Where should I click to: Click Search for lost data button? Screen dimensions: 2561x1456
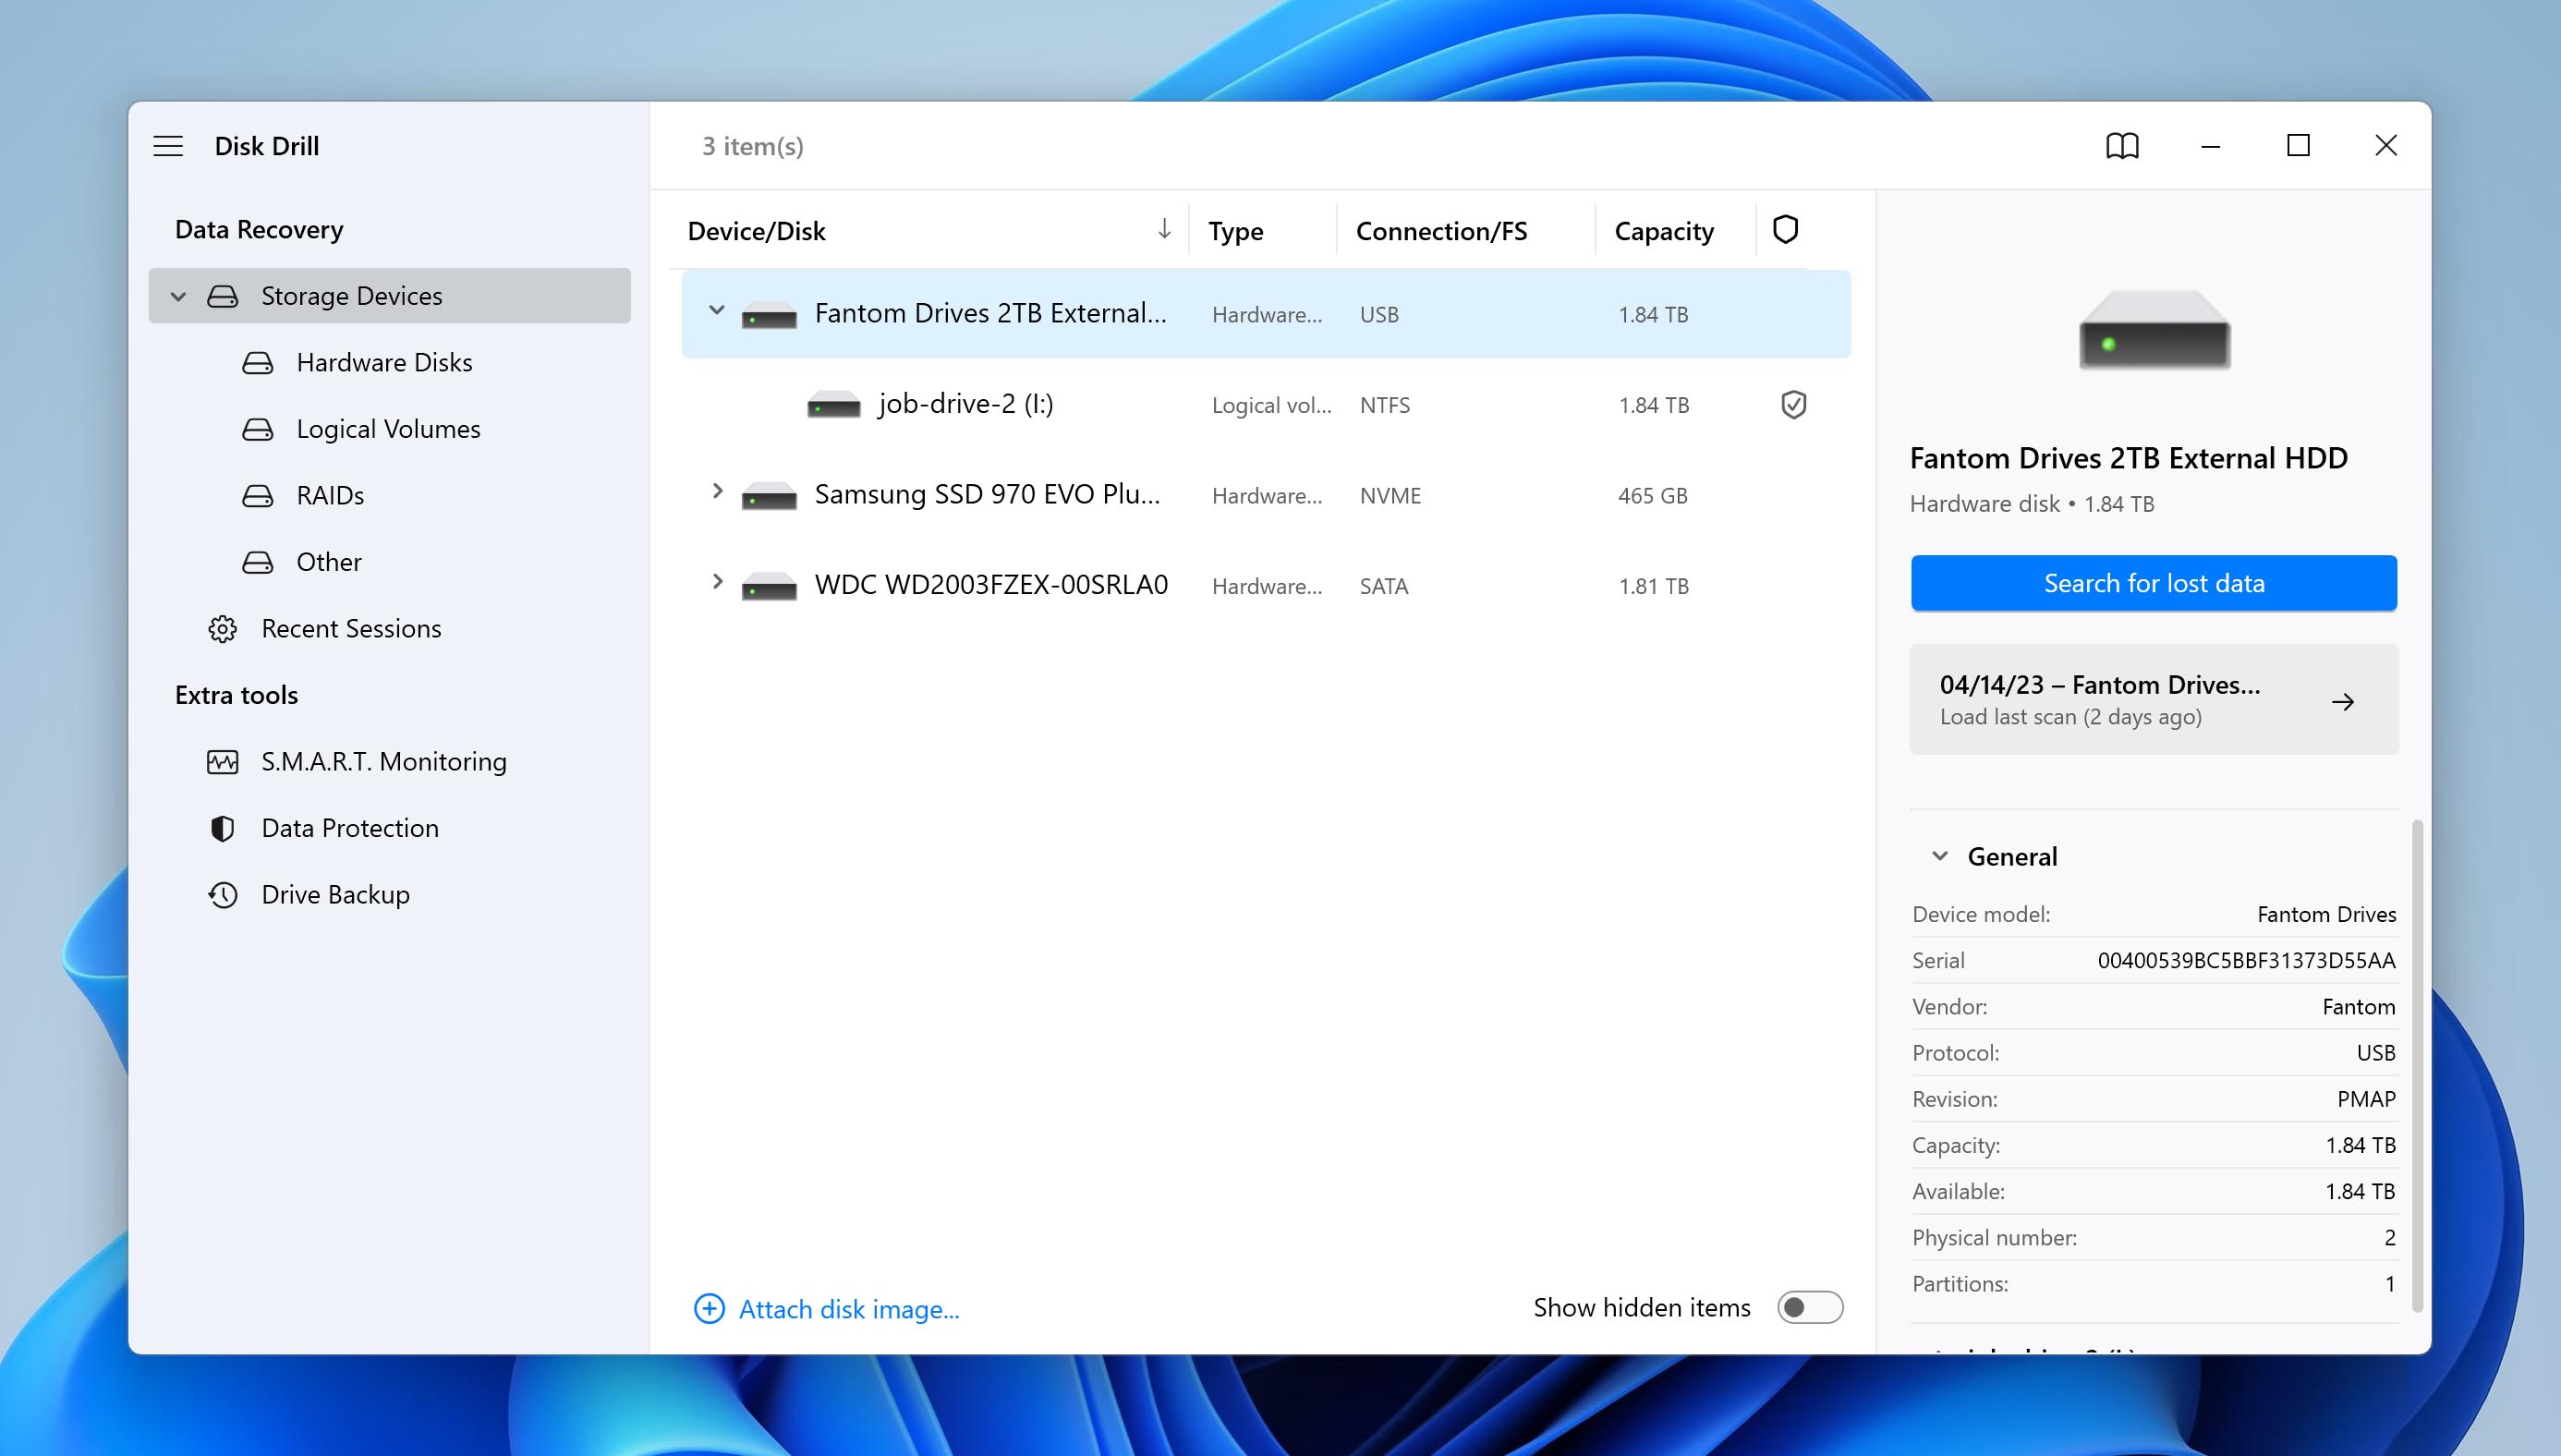(2153, 582)
